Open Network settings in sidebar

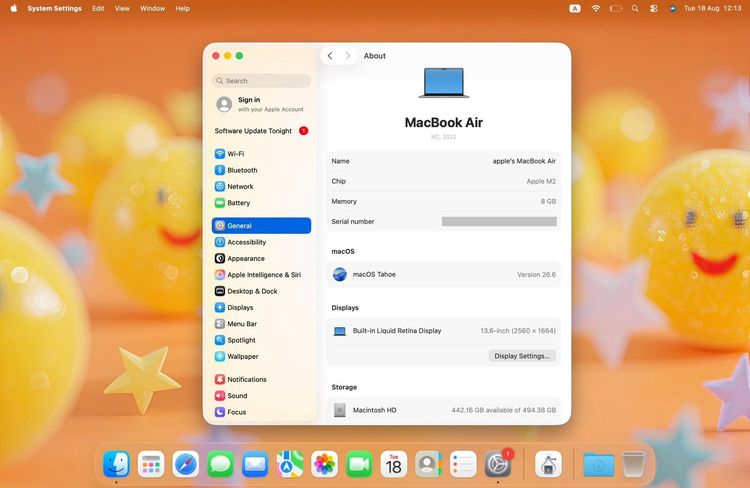pos(261,186)
